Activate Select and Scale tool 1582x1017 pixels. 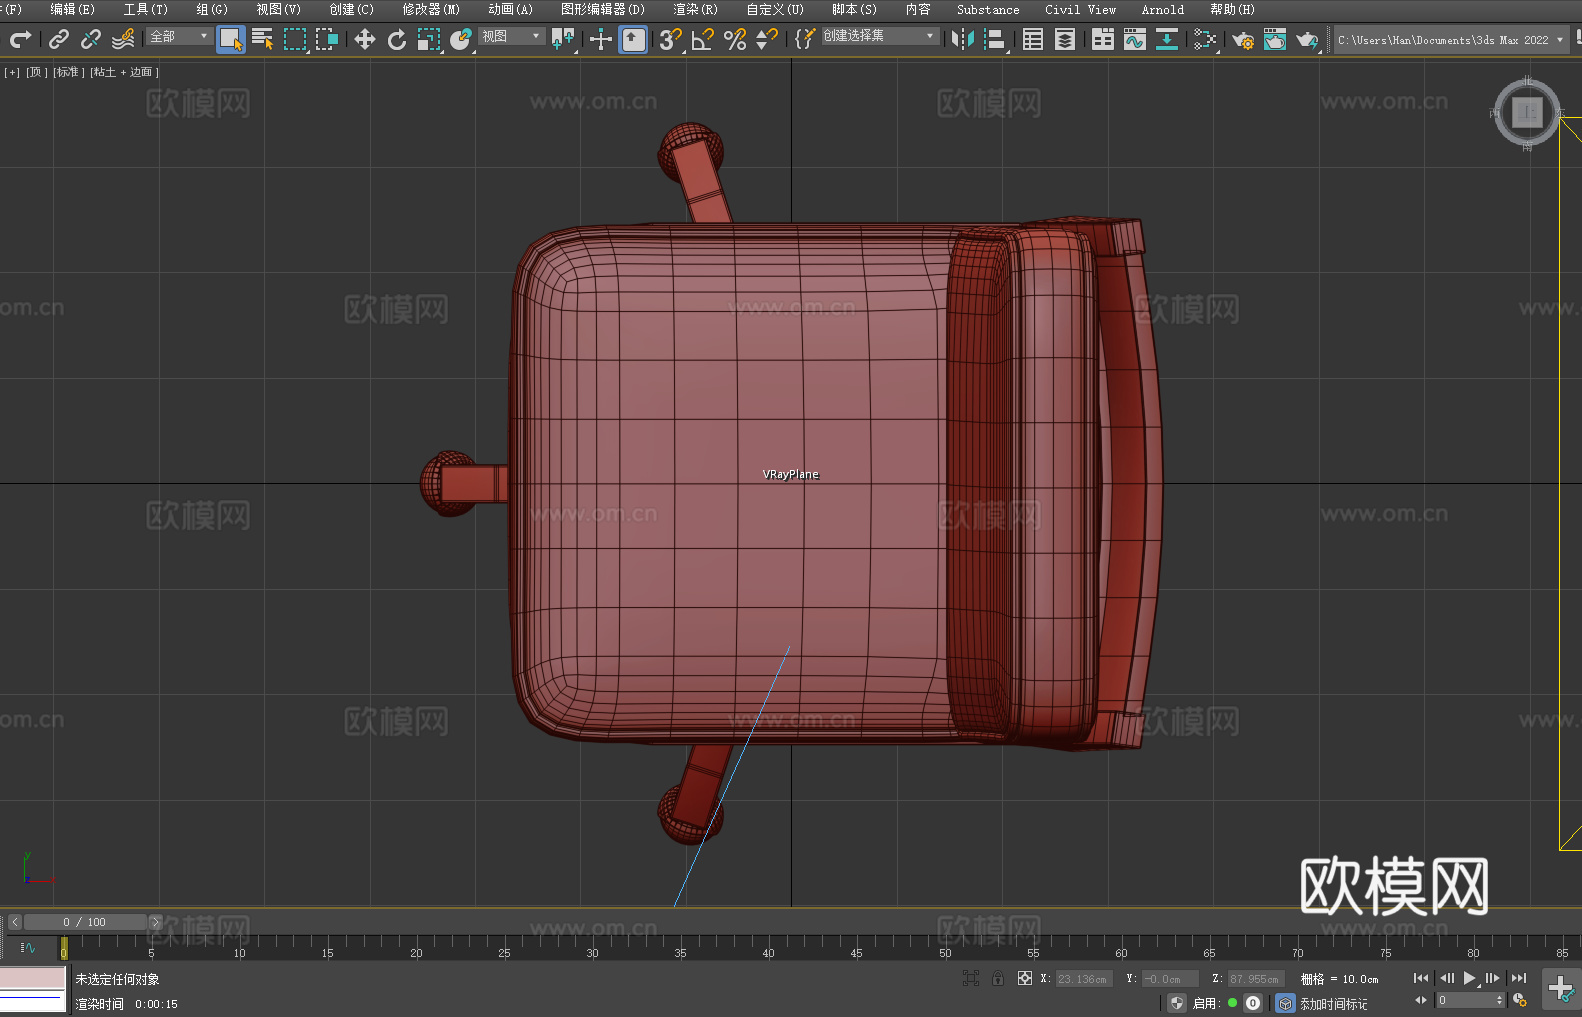[x=429, y=39]
